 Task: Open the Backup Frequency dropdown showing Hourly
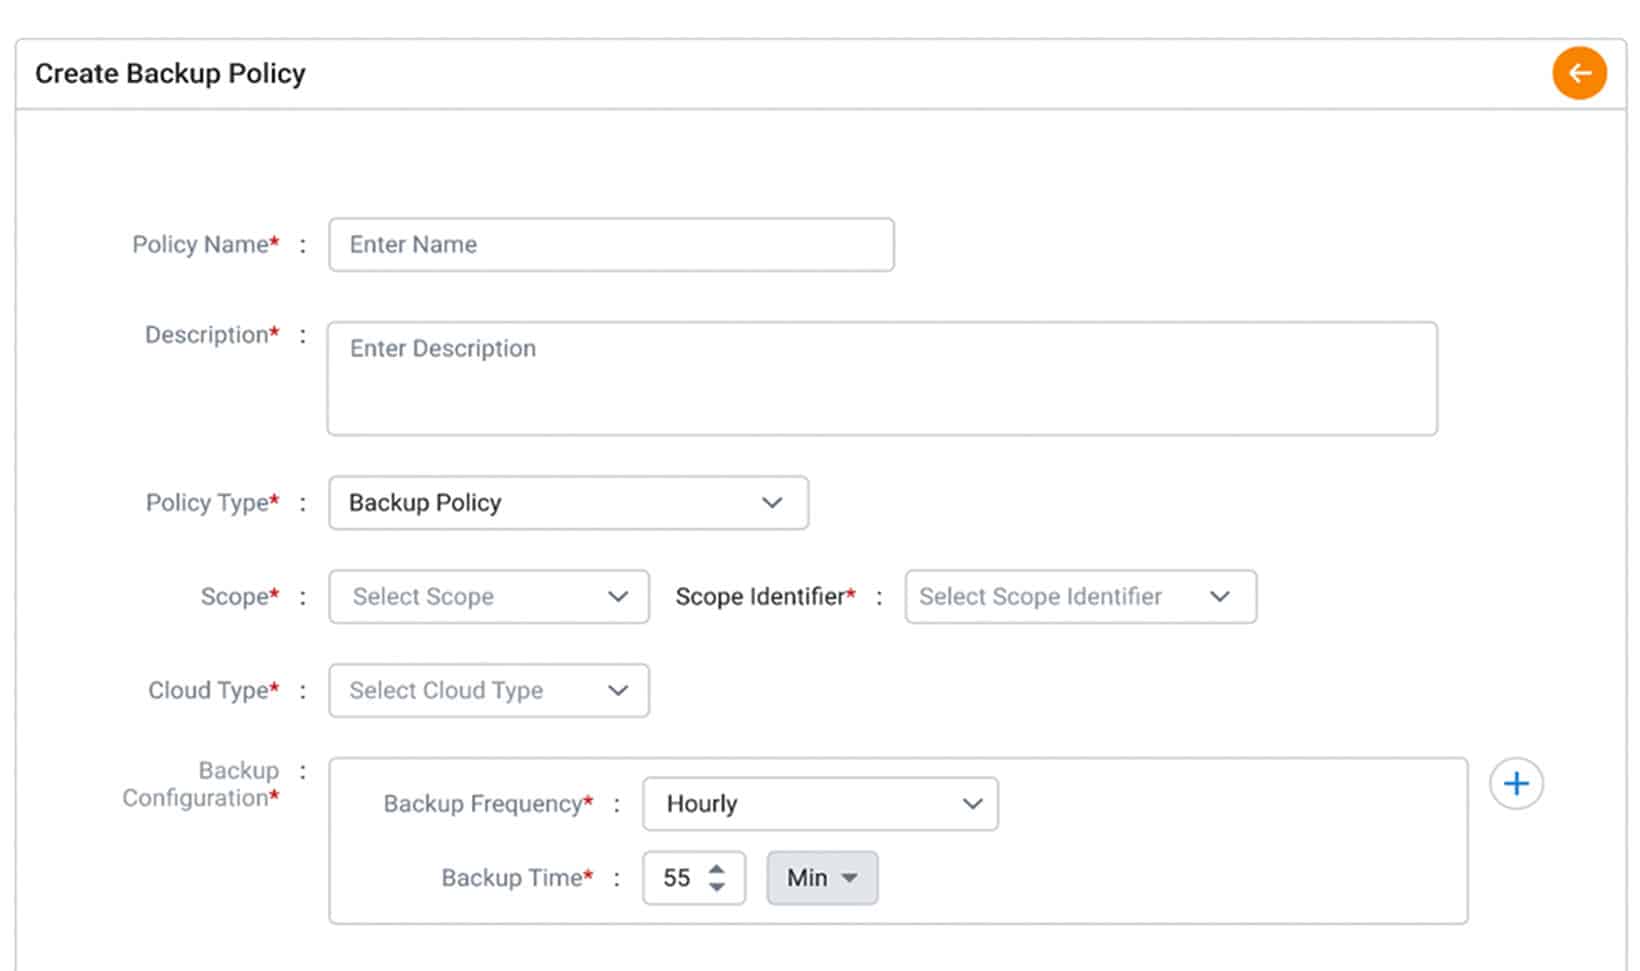820,804
